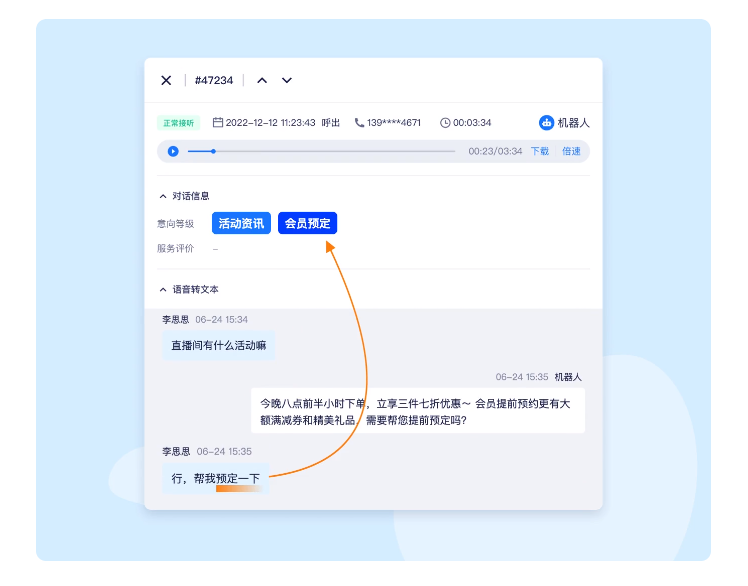Click the 机器人 label in header
Viewport: 748px width, 586px height.
coord(573,123)
